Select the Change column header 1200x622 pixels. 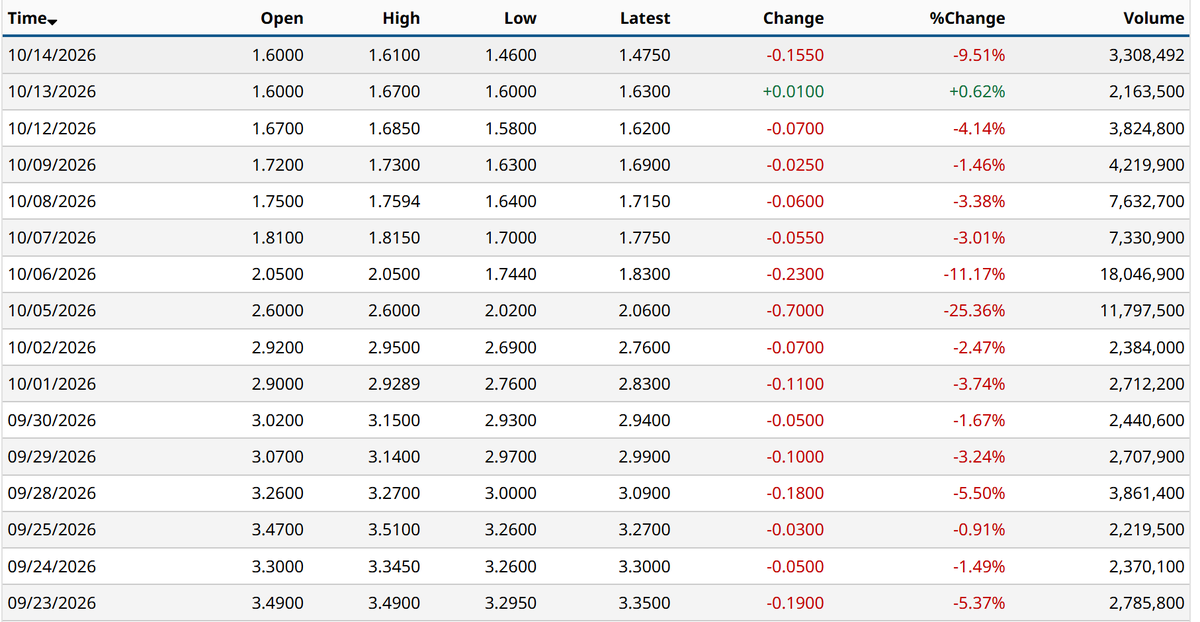click(794, 18)
